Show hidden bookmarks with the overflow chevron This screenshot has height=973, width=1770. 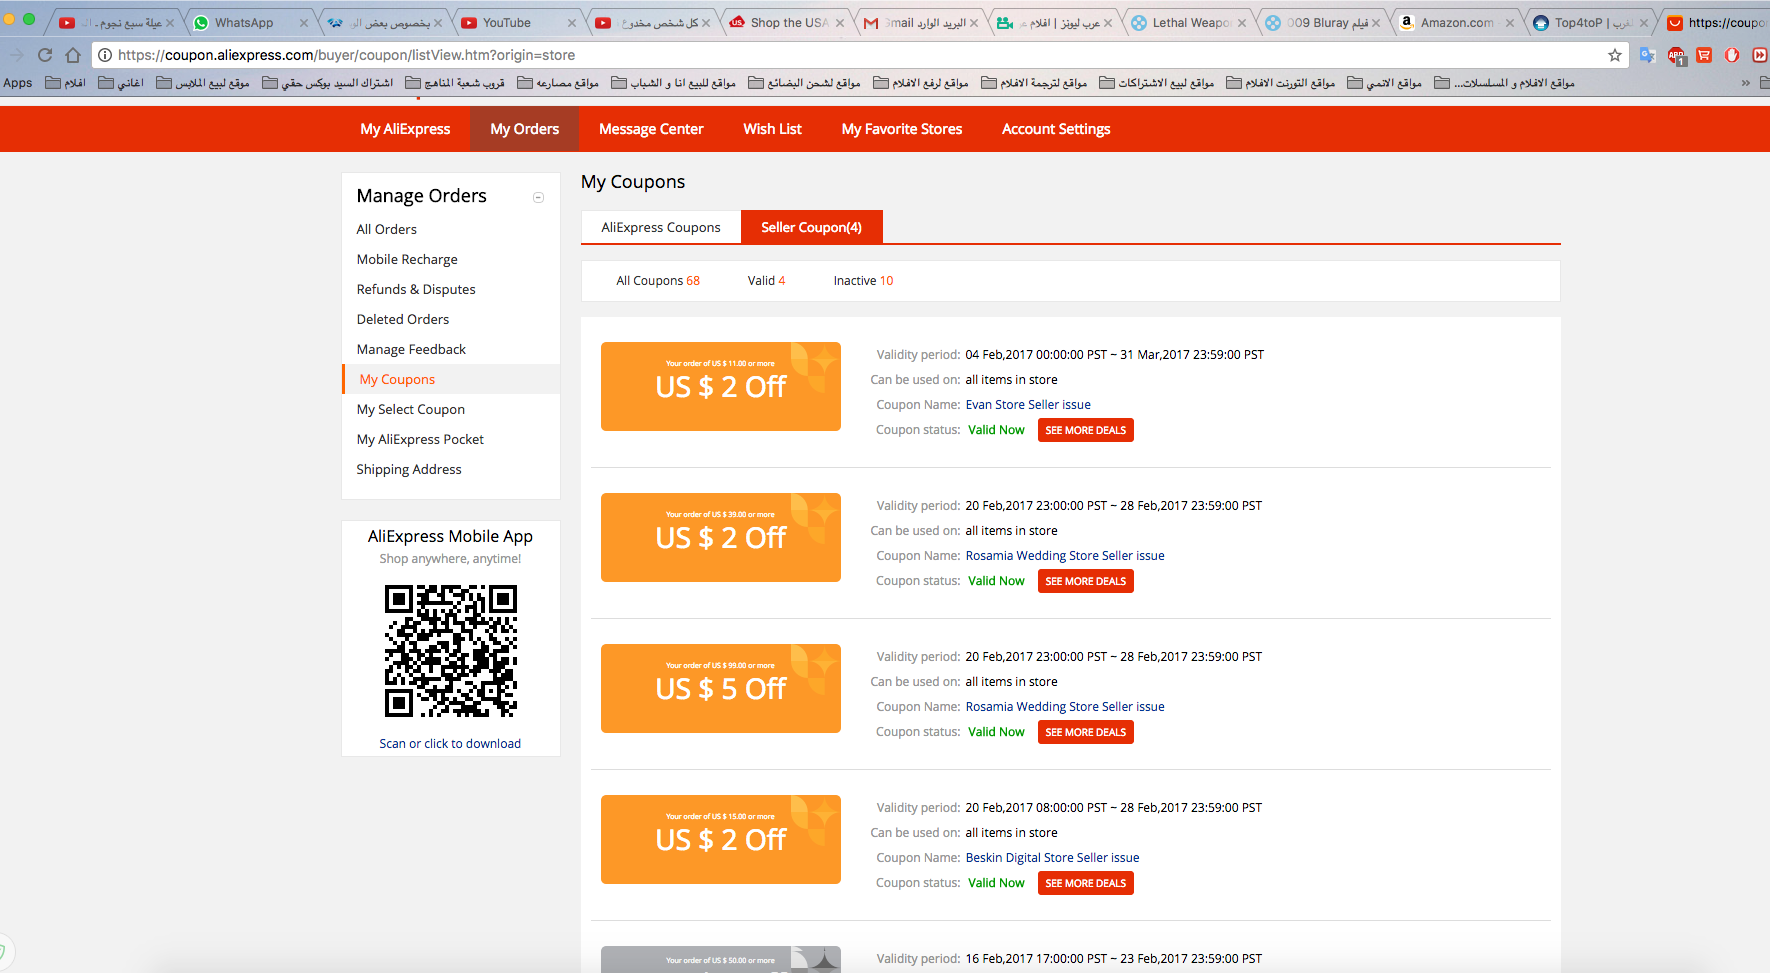(1745, 83)
